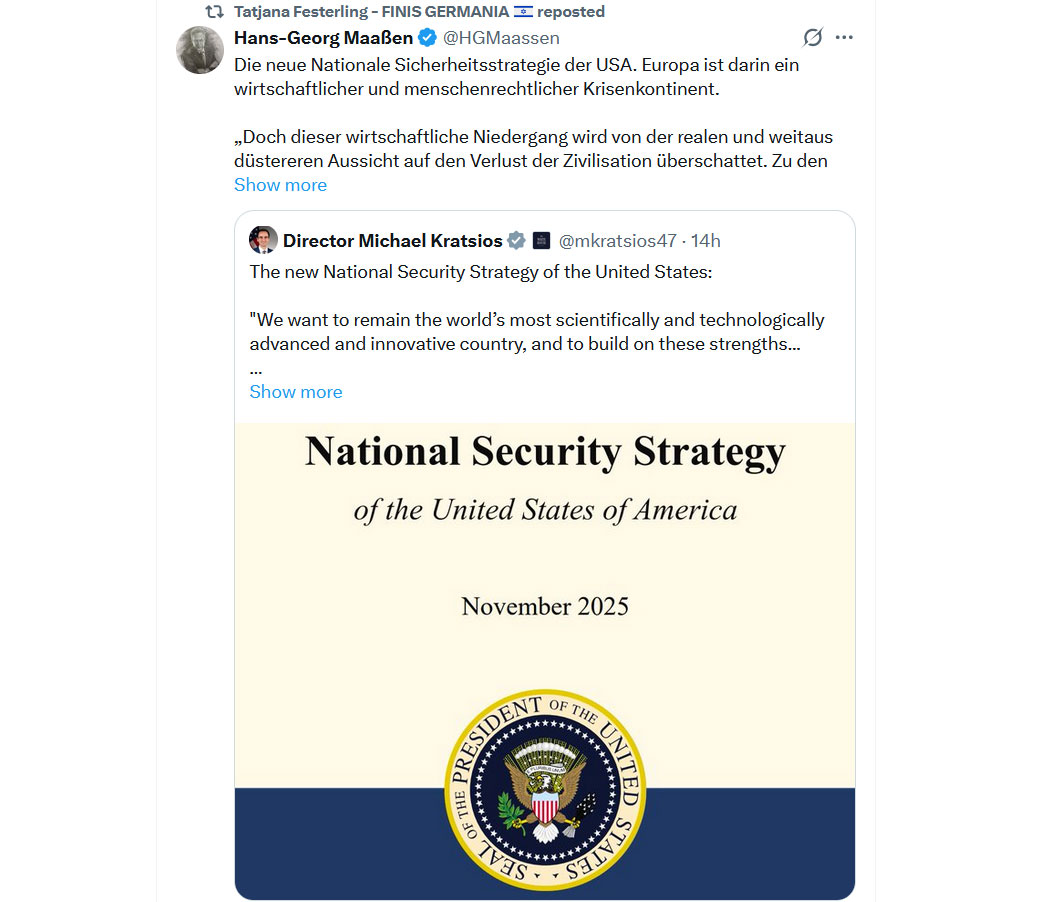Click the repost arrows icon above the post
The height and width of the screenshot is (902, 1050).
tap(214, 12)
